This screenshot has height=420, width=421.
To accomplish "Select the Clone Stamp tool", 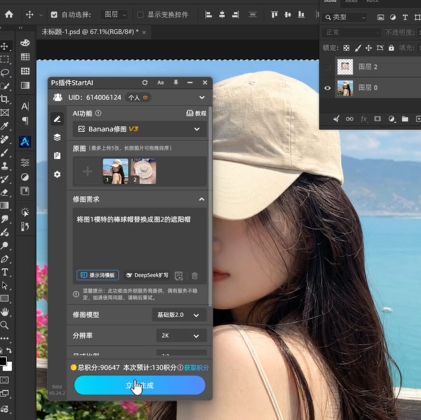I will [x=5, y=166].
